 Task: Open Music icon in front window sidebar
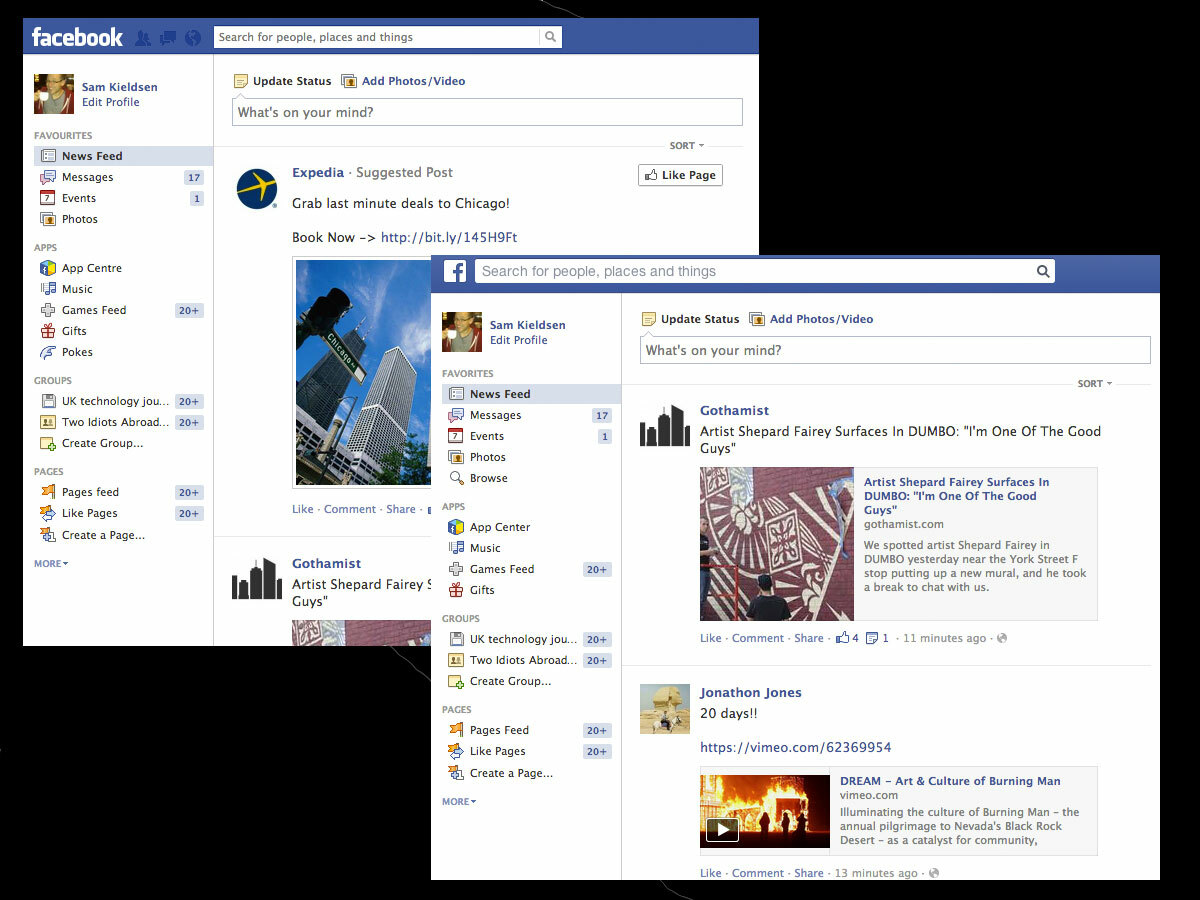pos(456,548)
